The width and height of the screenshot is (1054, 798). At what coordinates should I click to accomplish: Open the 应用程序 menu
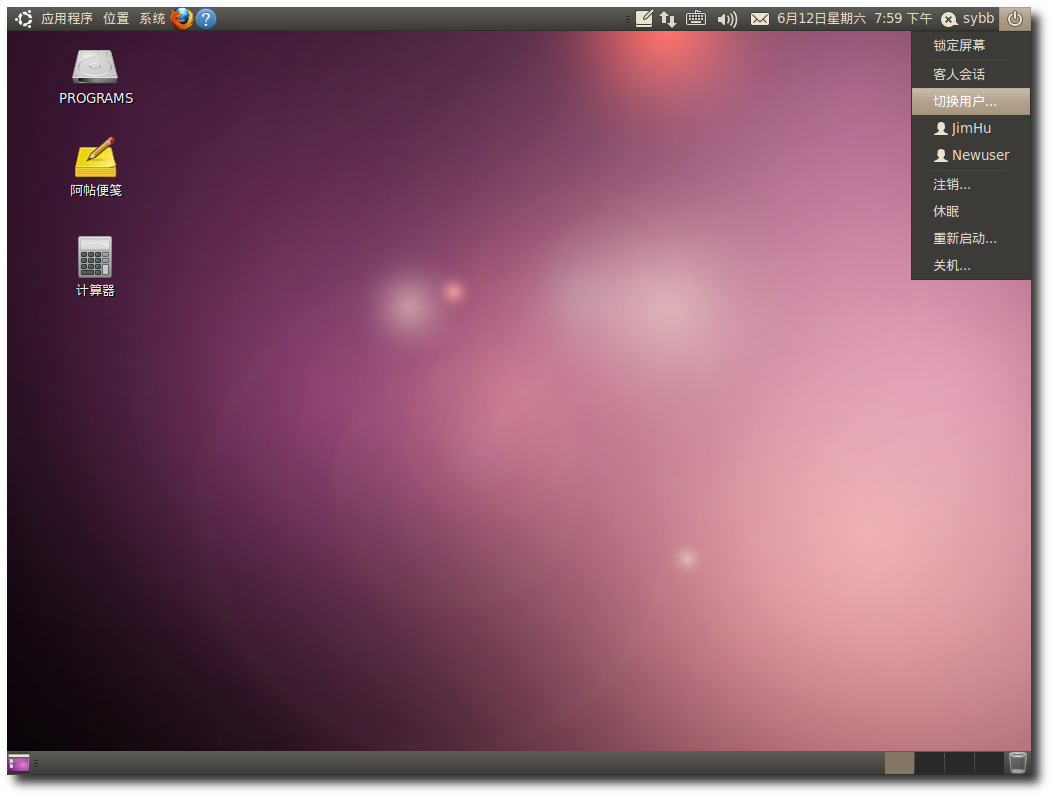coord(67,19)
